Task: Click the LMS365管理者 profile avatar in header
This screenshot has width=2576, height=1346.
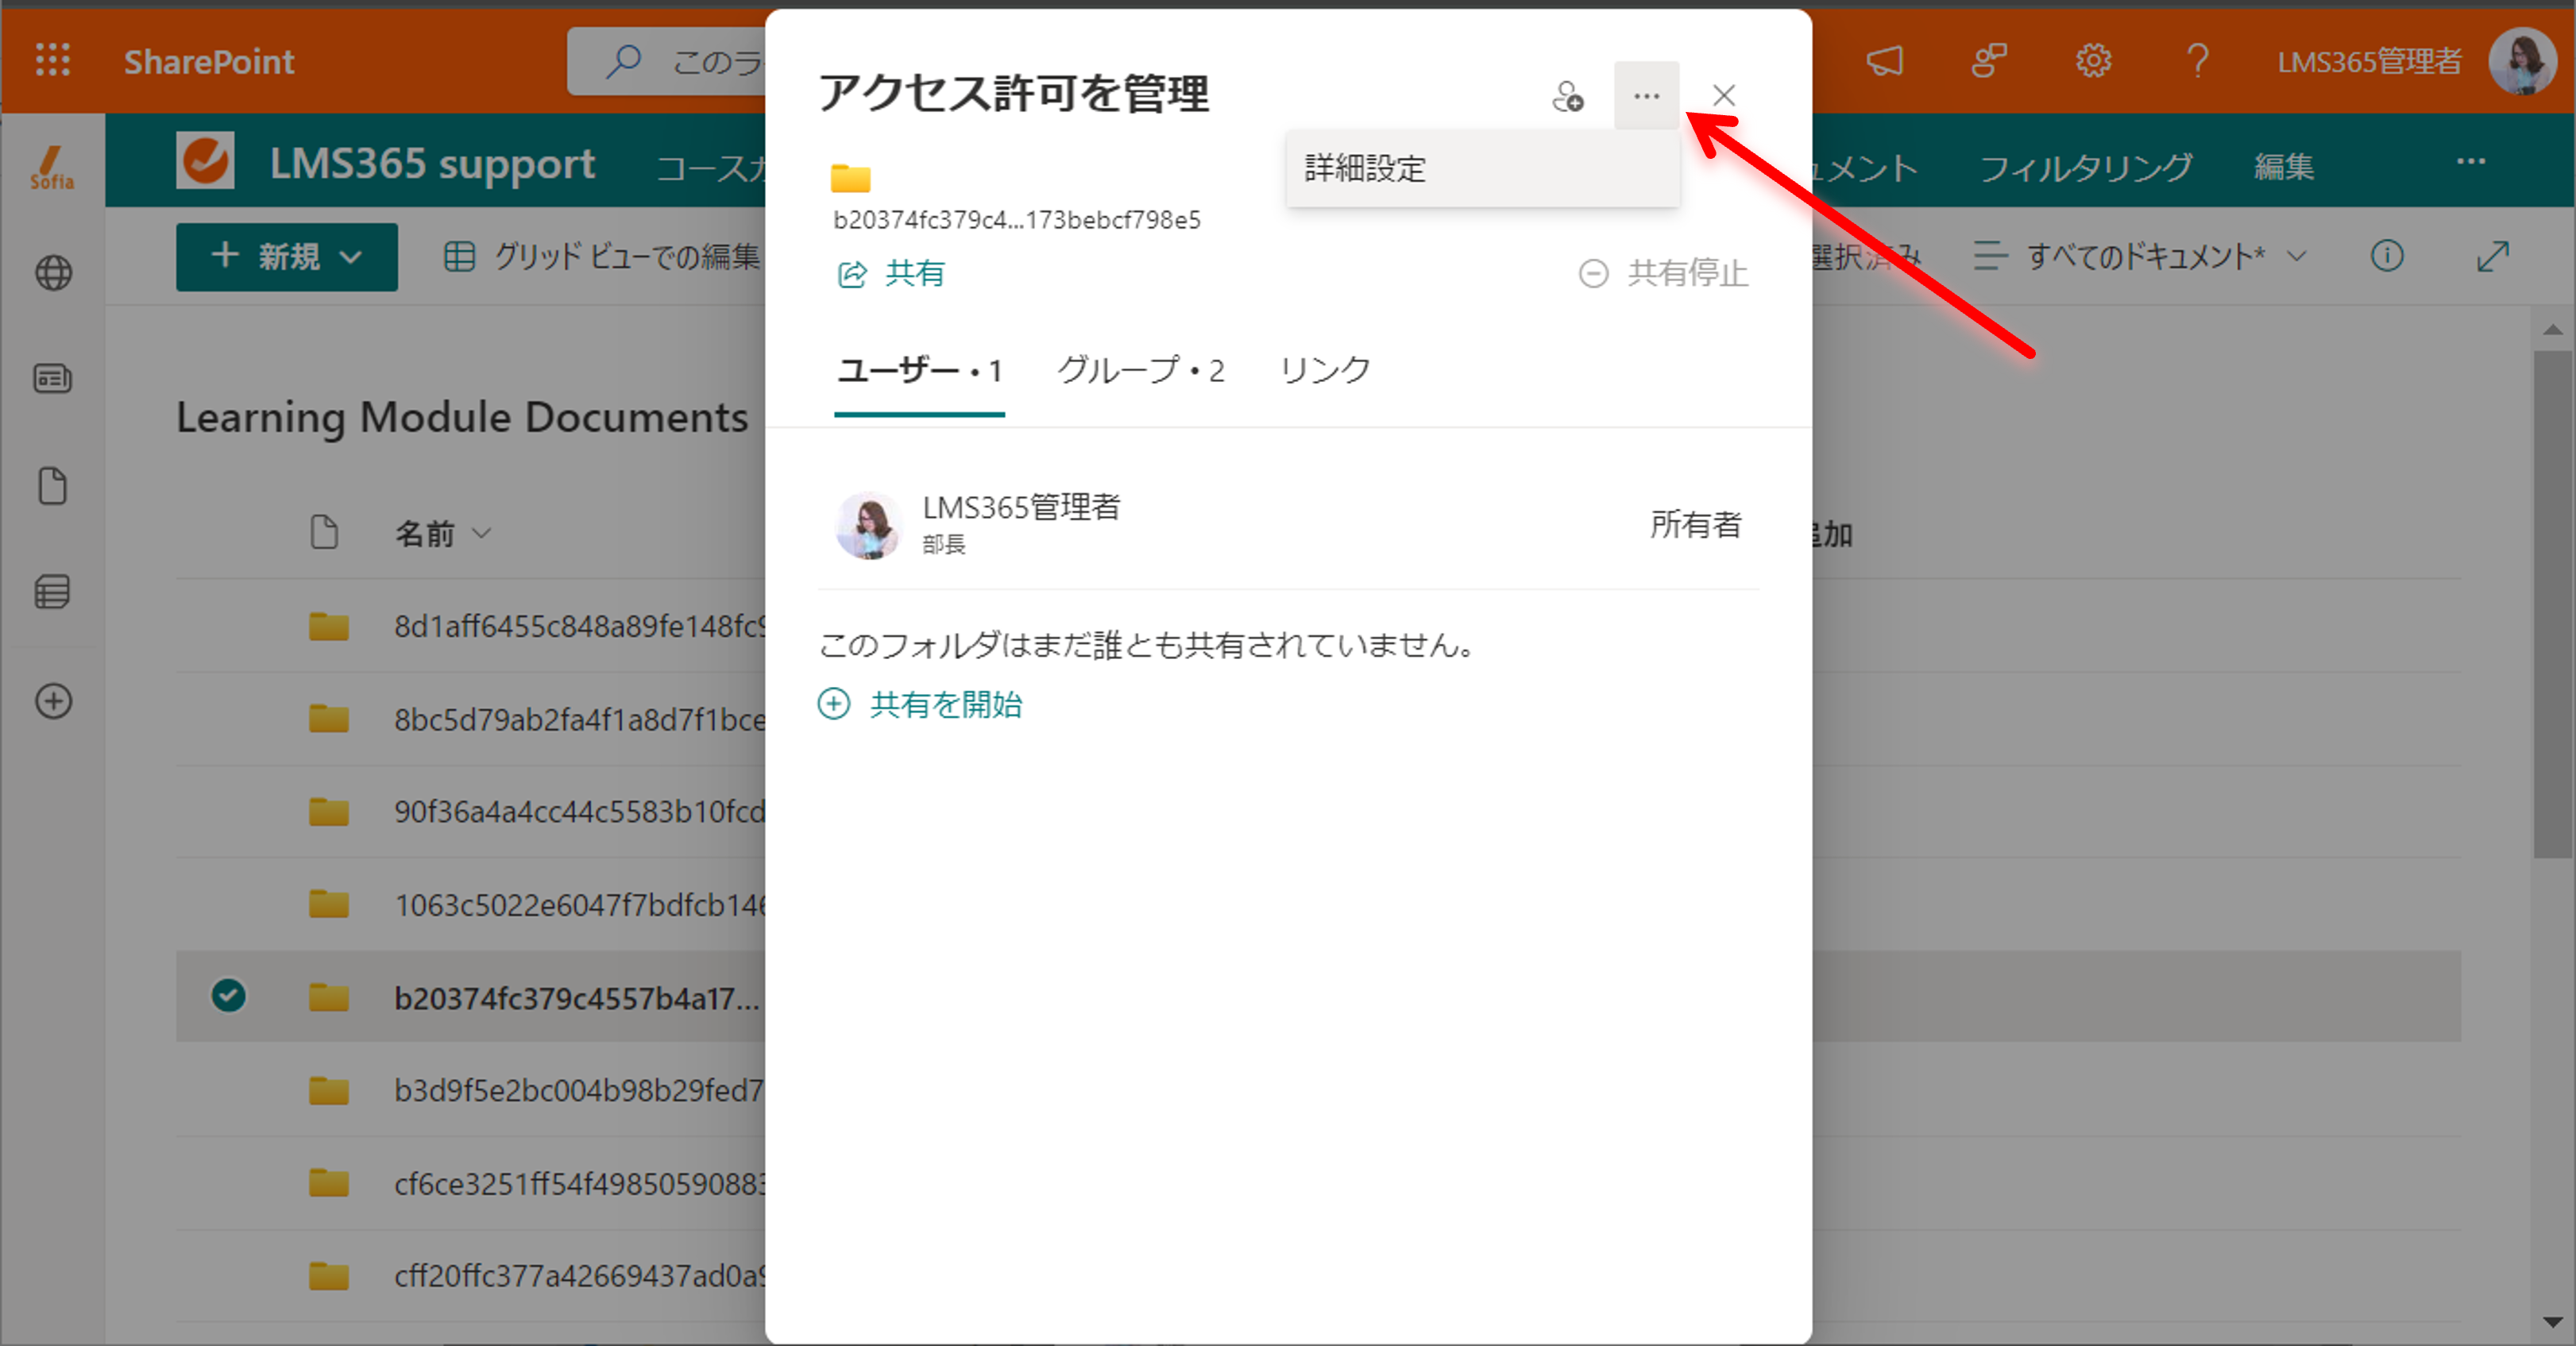Action: [2522, 61]
